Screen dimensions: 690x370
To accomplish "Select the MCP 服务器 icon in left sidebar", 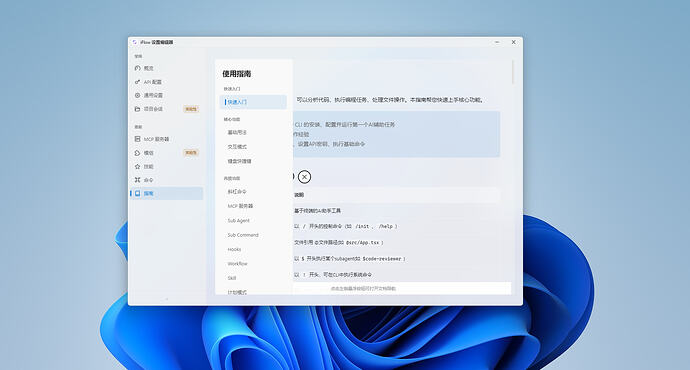I will point(137,139).
